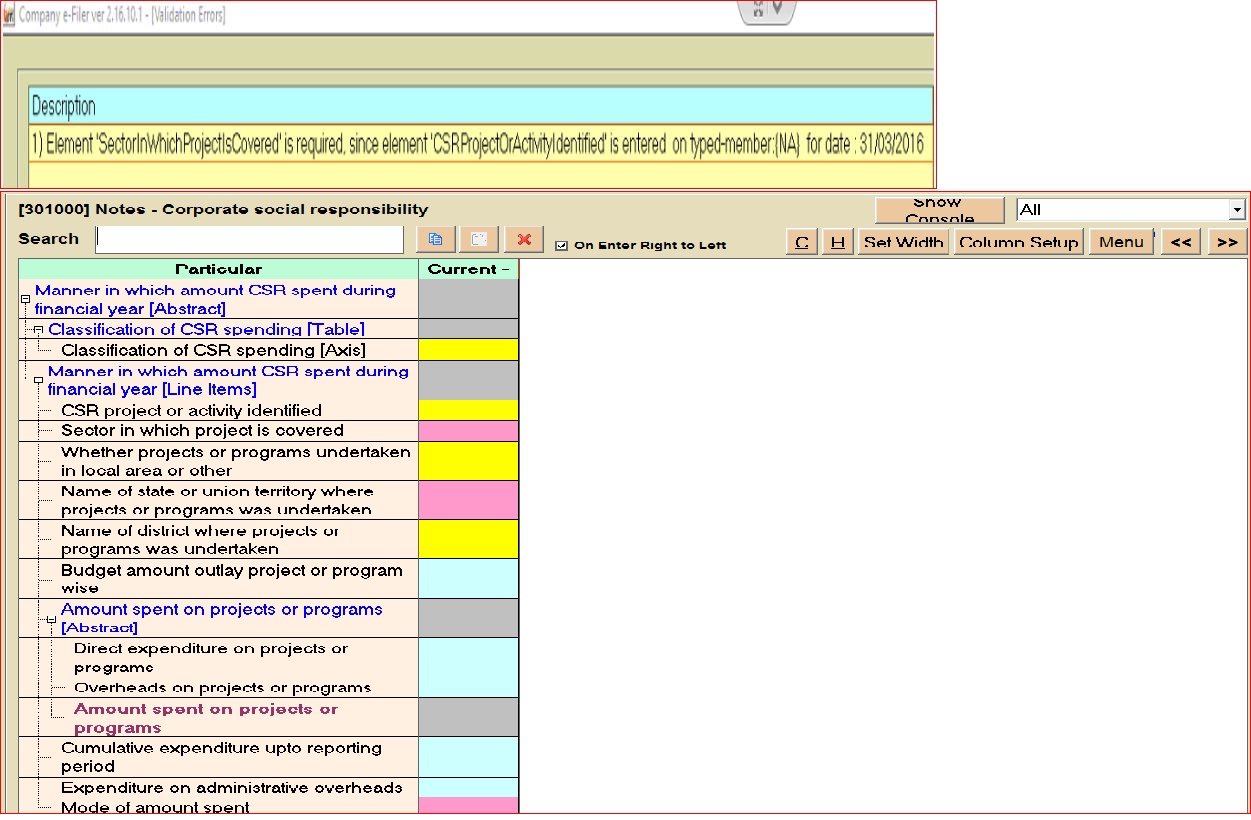This screenshot has width=1251, height=820.
Task: Open the Menu button
Action: (1120, 242)
